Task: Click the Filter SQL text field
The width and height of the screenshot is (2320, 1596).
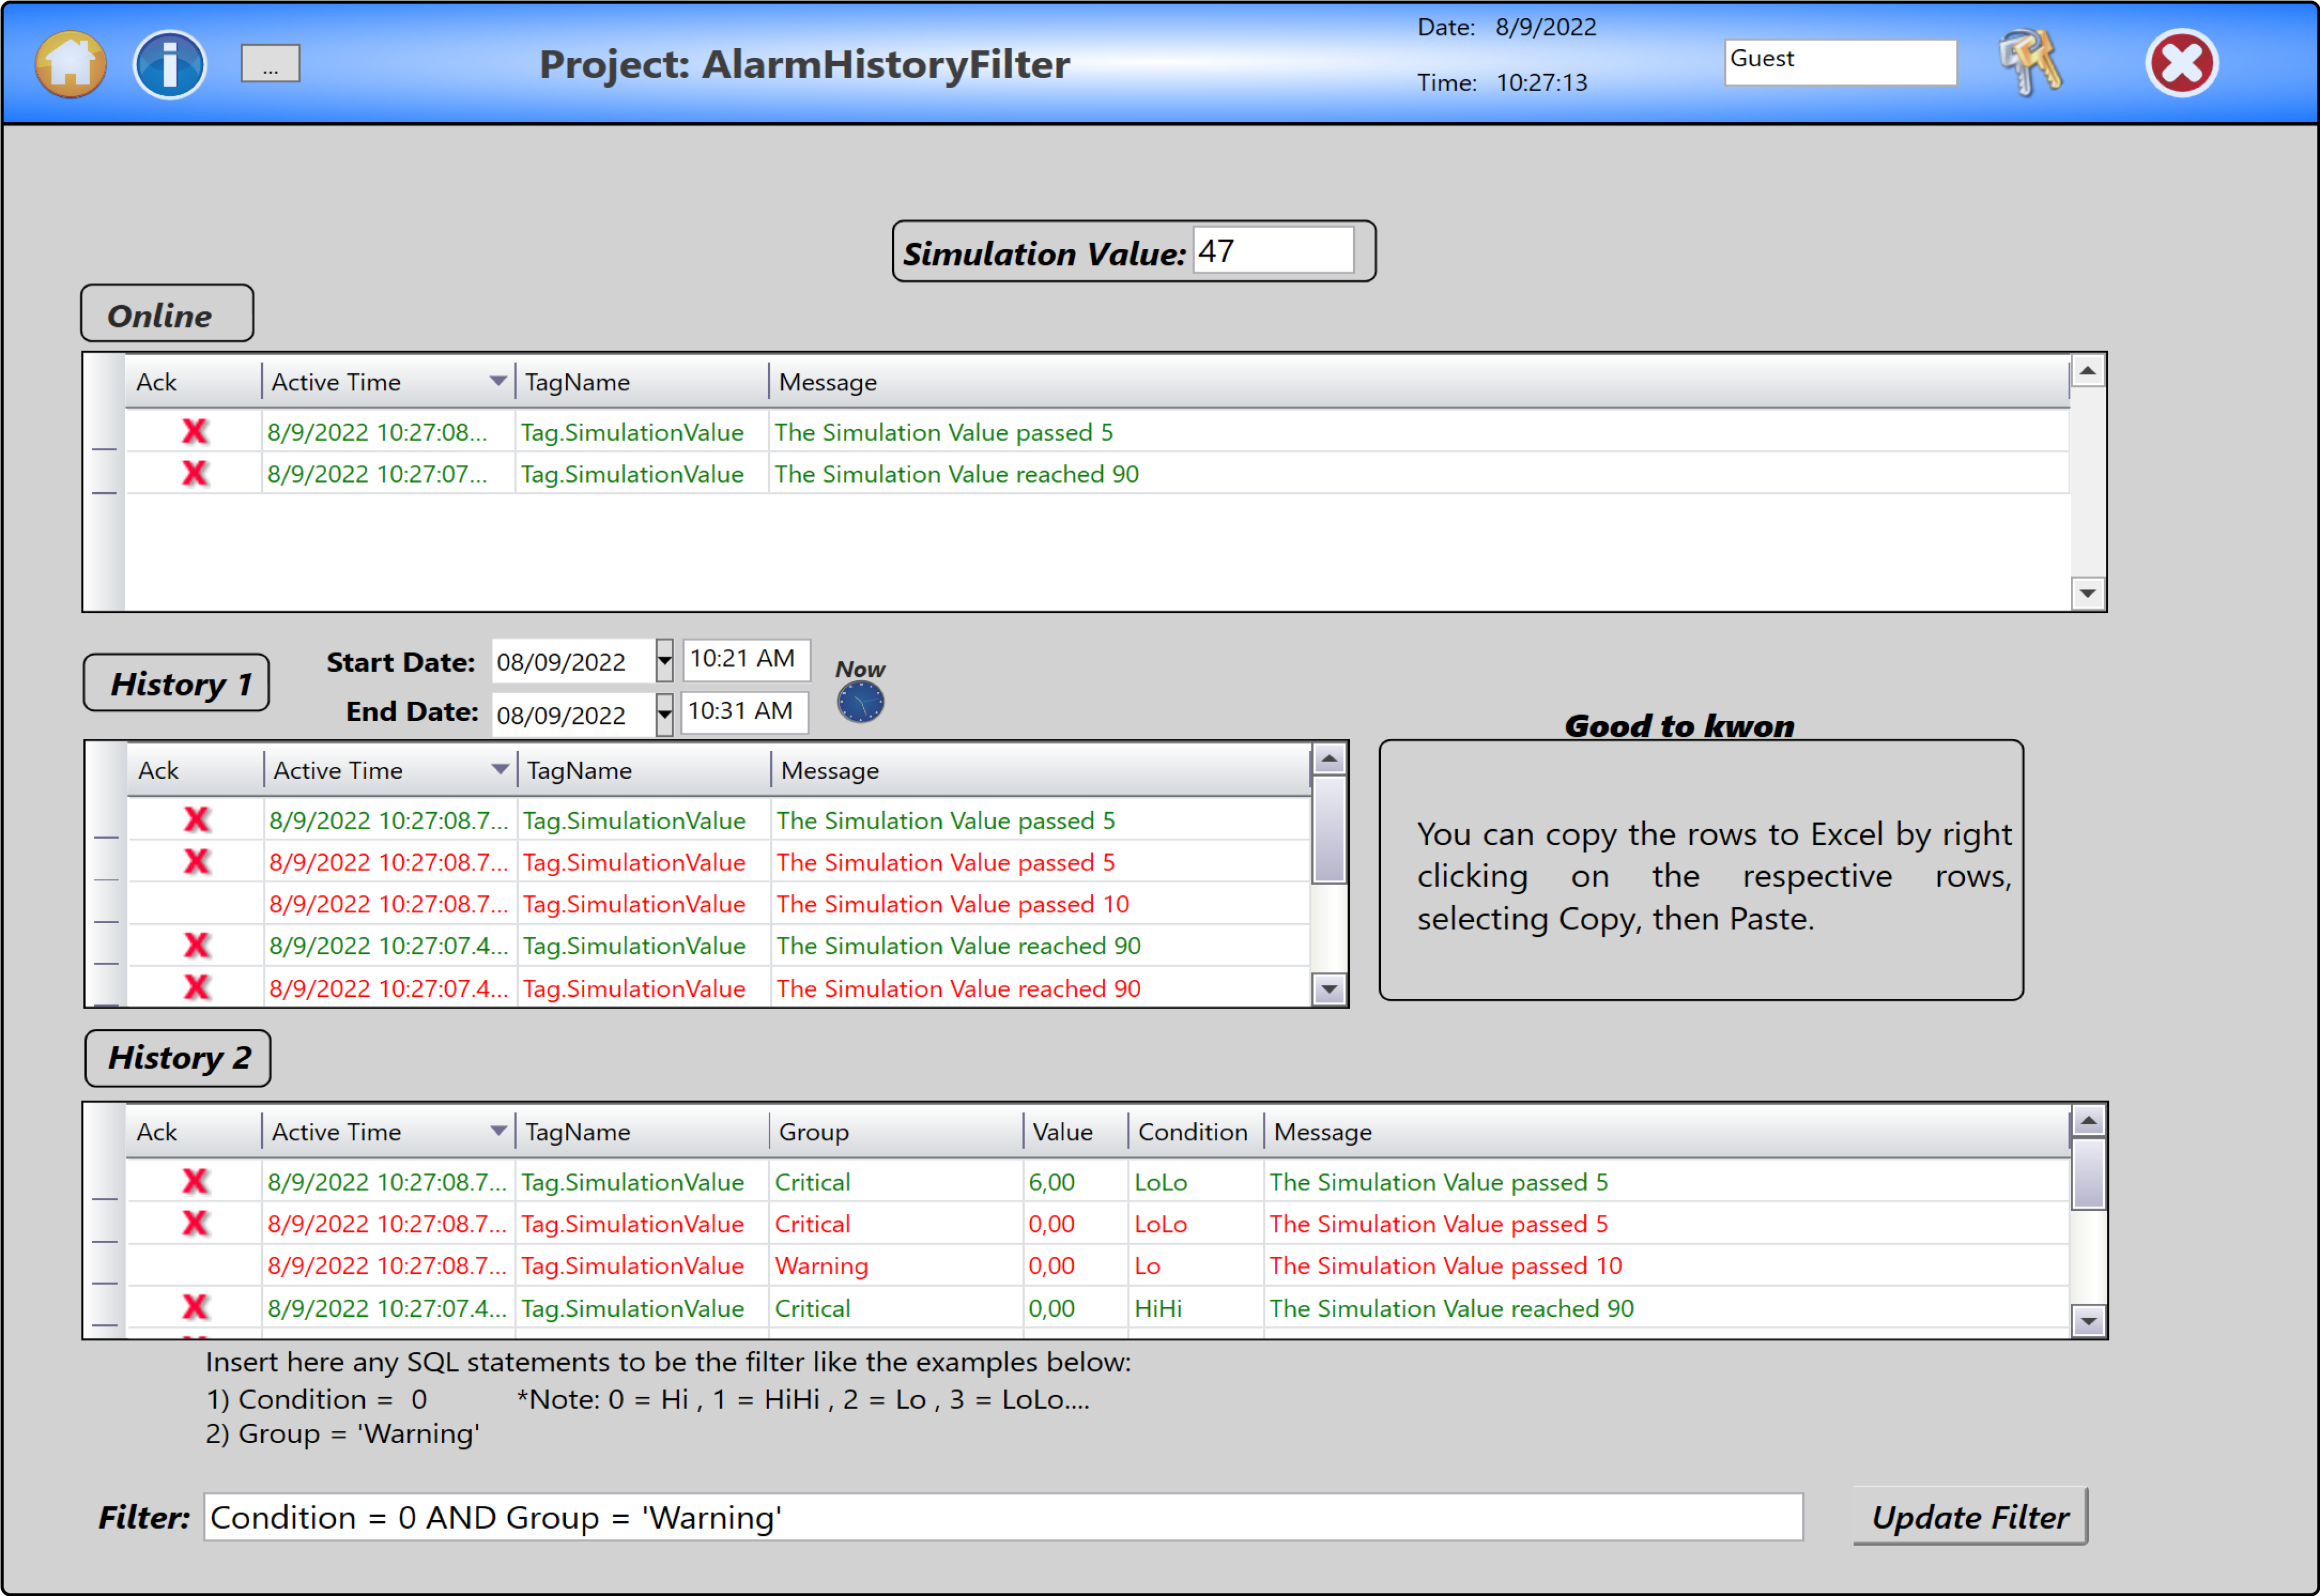Action: (x=1003, y=1517)
